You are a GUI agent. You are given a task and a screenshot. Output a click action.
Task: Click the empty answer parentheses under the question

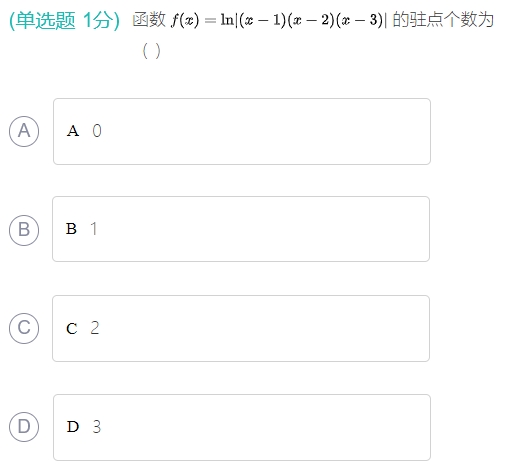click(x=151, y=51)
